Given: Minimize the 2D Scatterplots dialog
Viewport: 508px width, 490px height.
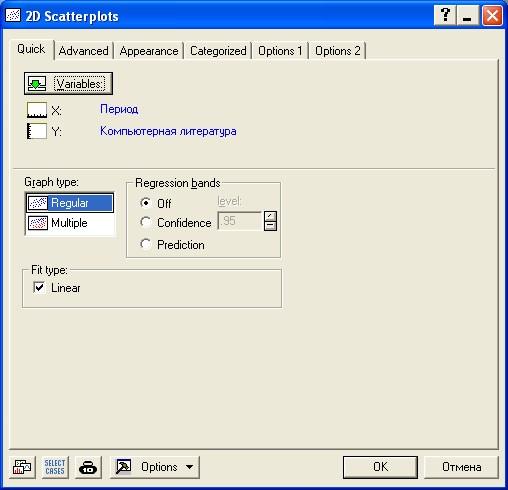Looking at the screenshot, I should tap(467, 15).
